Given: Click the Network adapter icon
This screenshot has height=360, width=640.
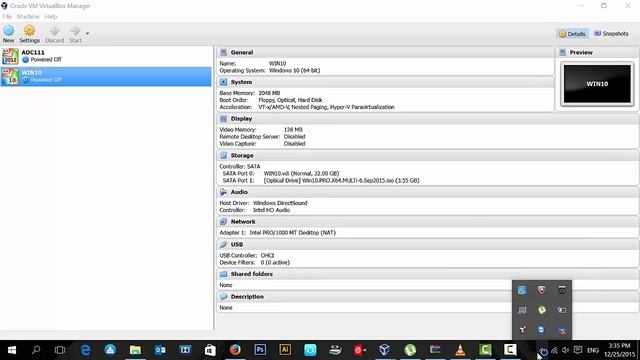Looking at the screenshot, I should [x=223, y=222].
